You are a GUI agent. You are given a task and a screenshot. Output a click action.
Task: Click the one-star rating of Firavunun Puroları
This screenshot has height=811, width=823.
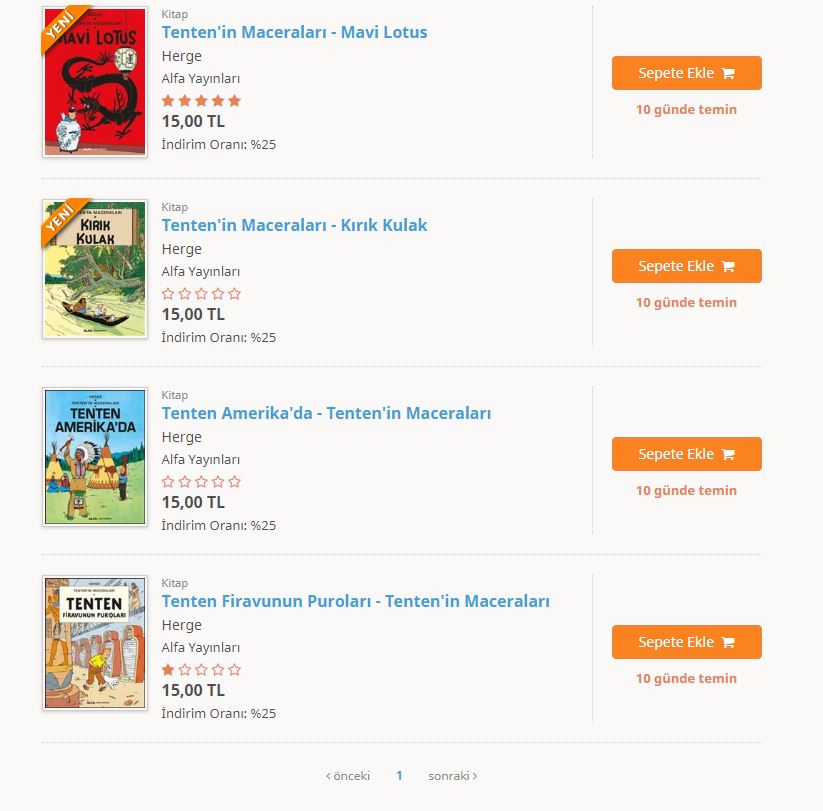pyautogui.click(x=201, y=670)
